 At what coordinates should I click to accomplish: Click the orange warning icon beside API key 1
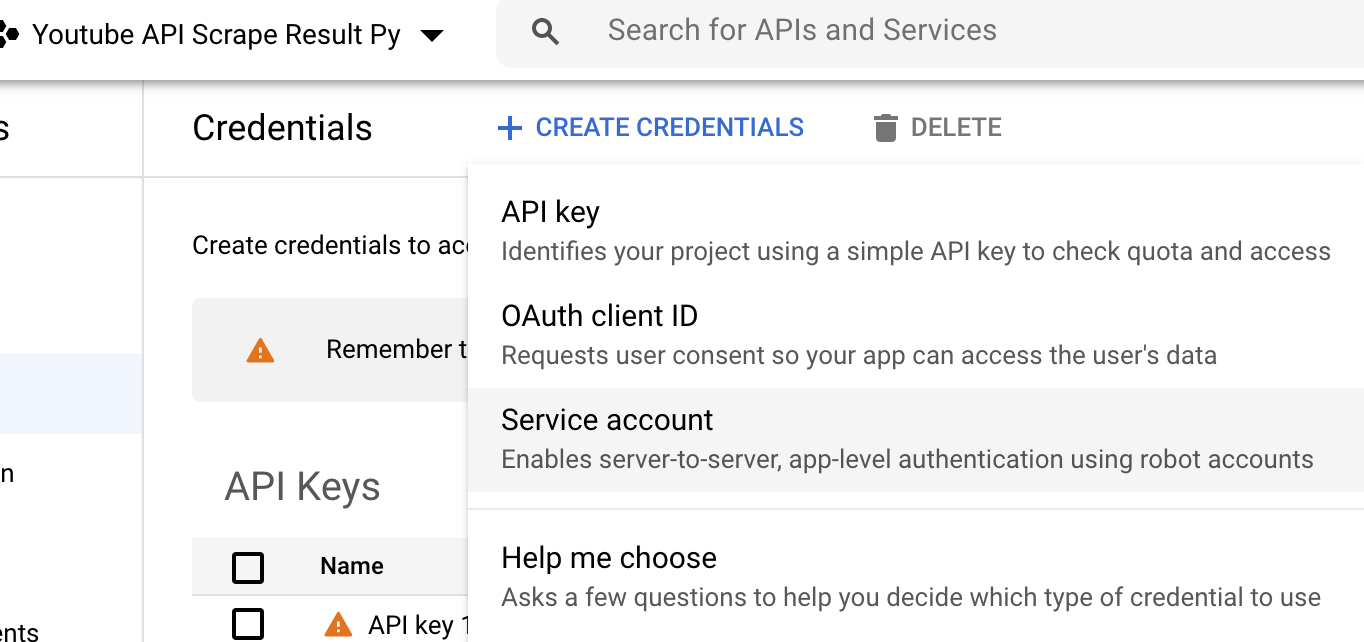pyautogui.click(x=338, y=625)
